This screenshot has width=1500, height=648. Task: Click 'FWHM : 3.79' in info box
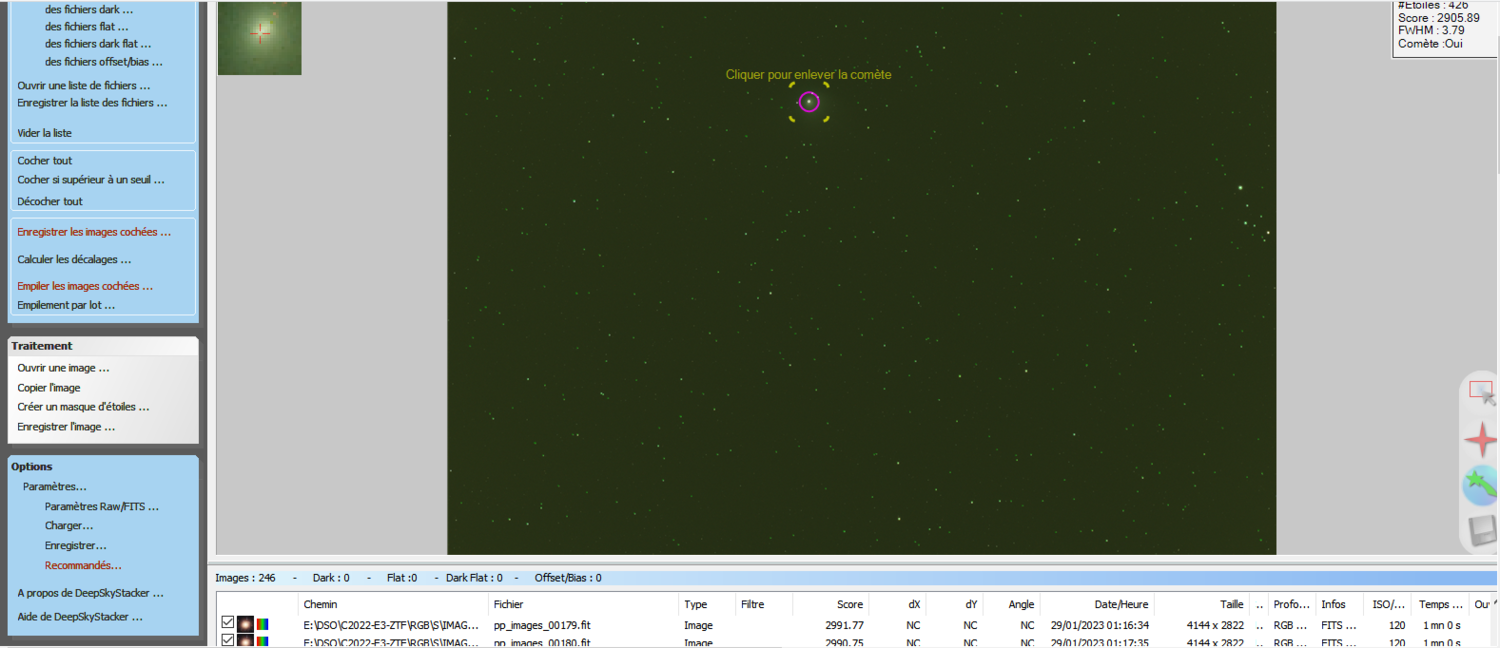point(1431,31)
